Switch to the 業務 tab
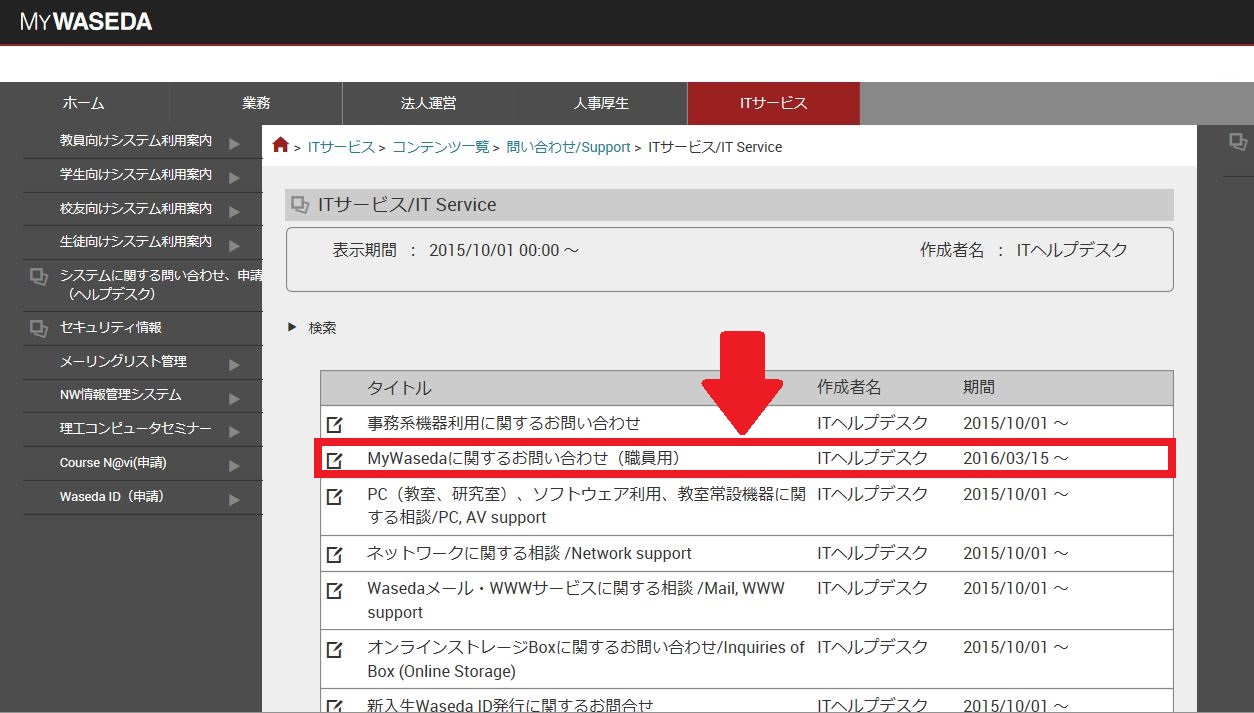 [256, 103]
